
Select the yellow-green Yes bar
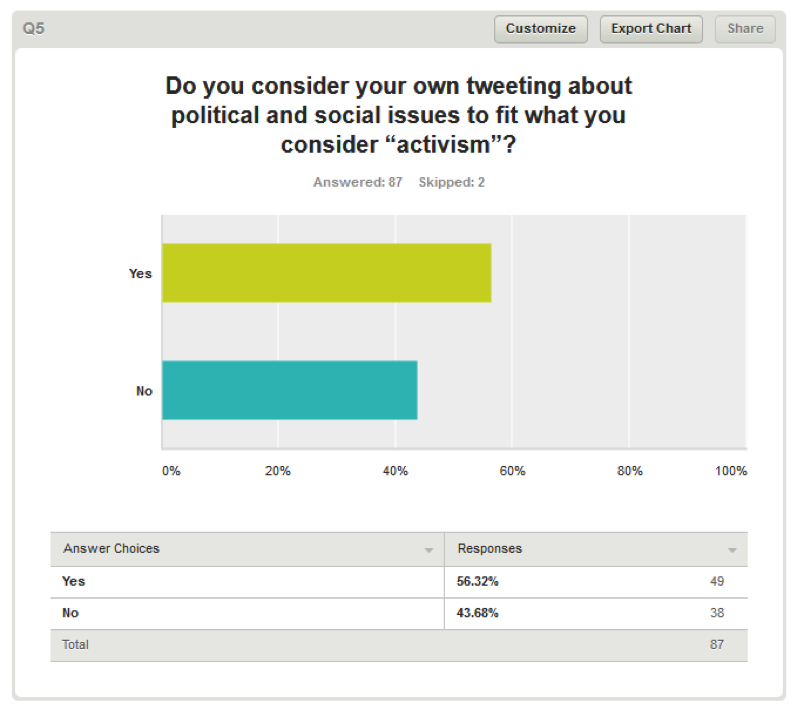tap(327, 273)
